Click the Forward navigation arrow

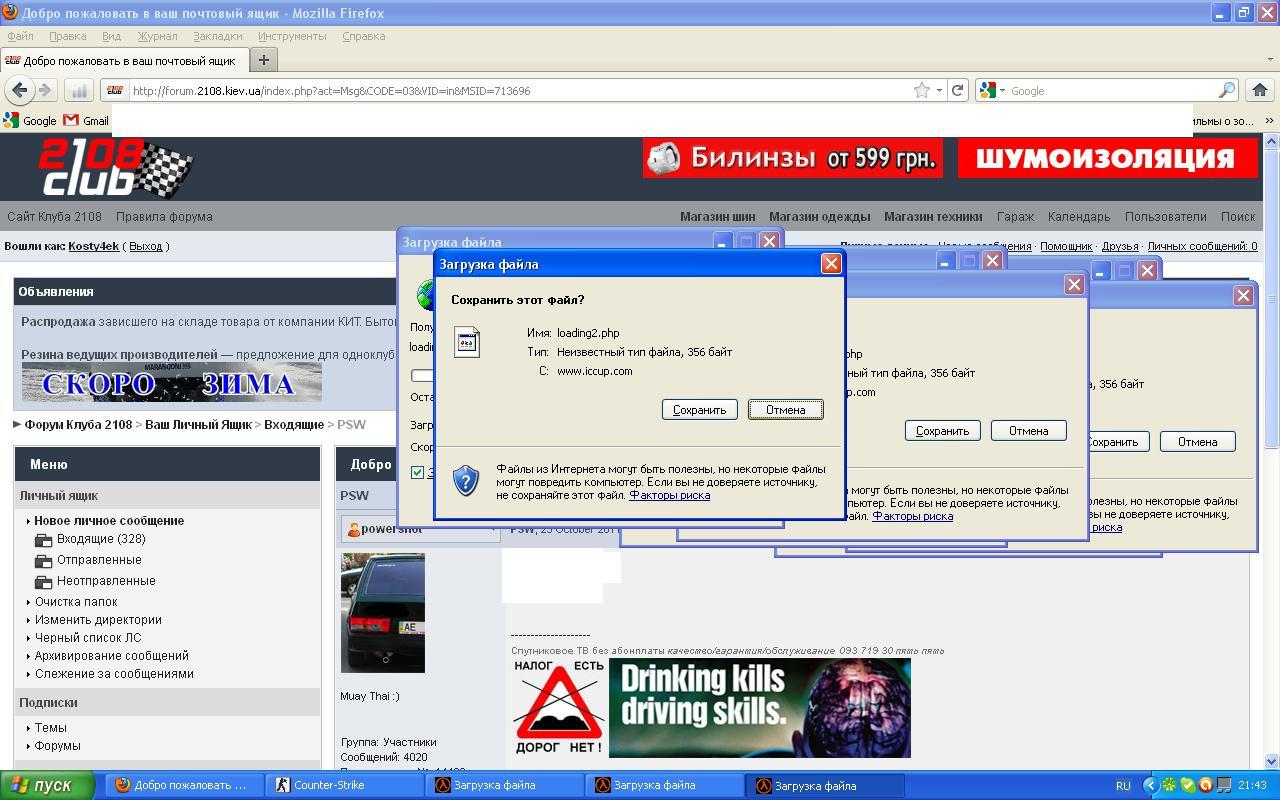pos(45,90)
